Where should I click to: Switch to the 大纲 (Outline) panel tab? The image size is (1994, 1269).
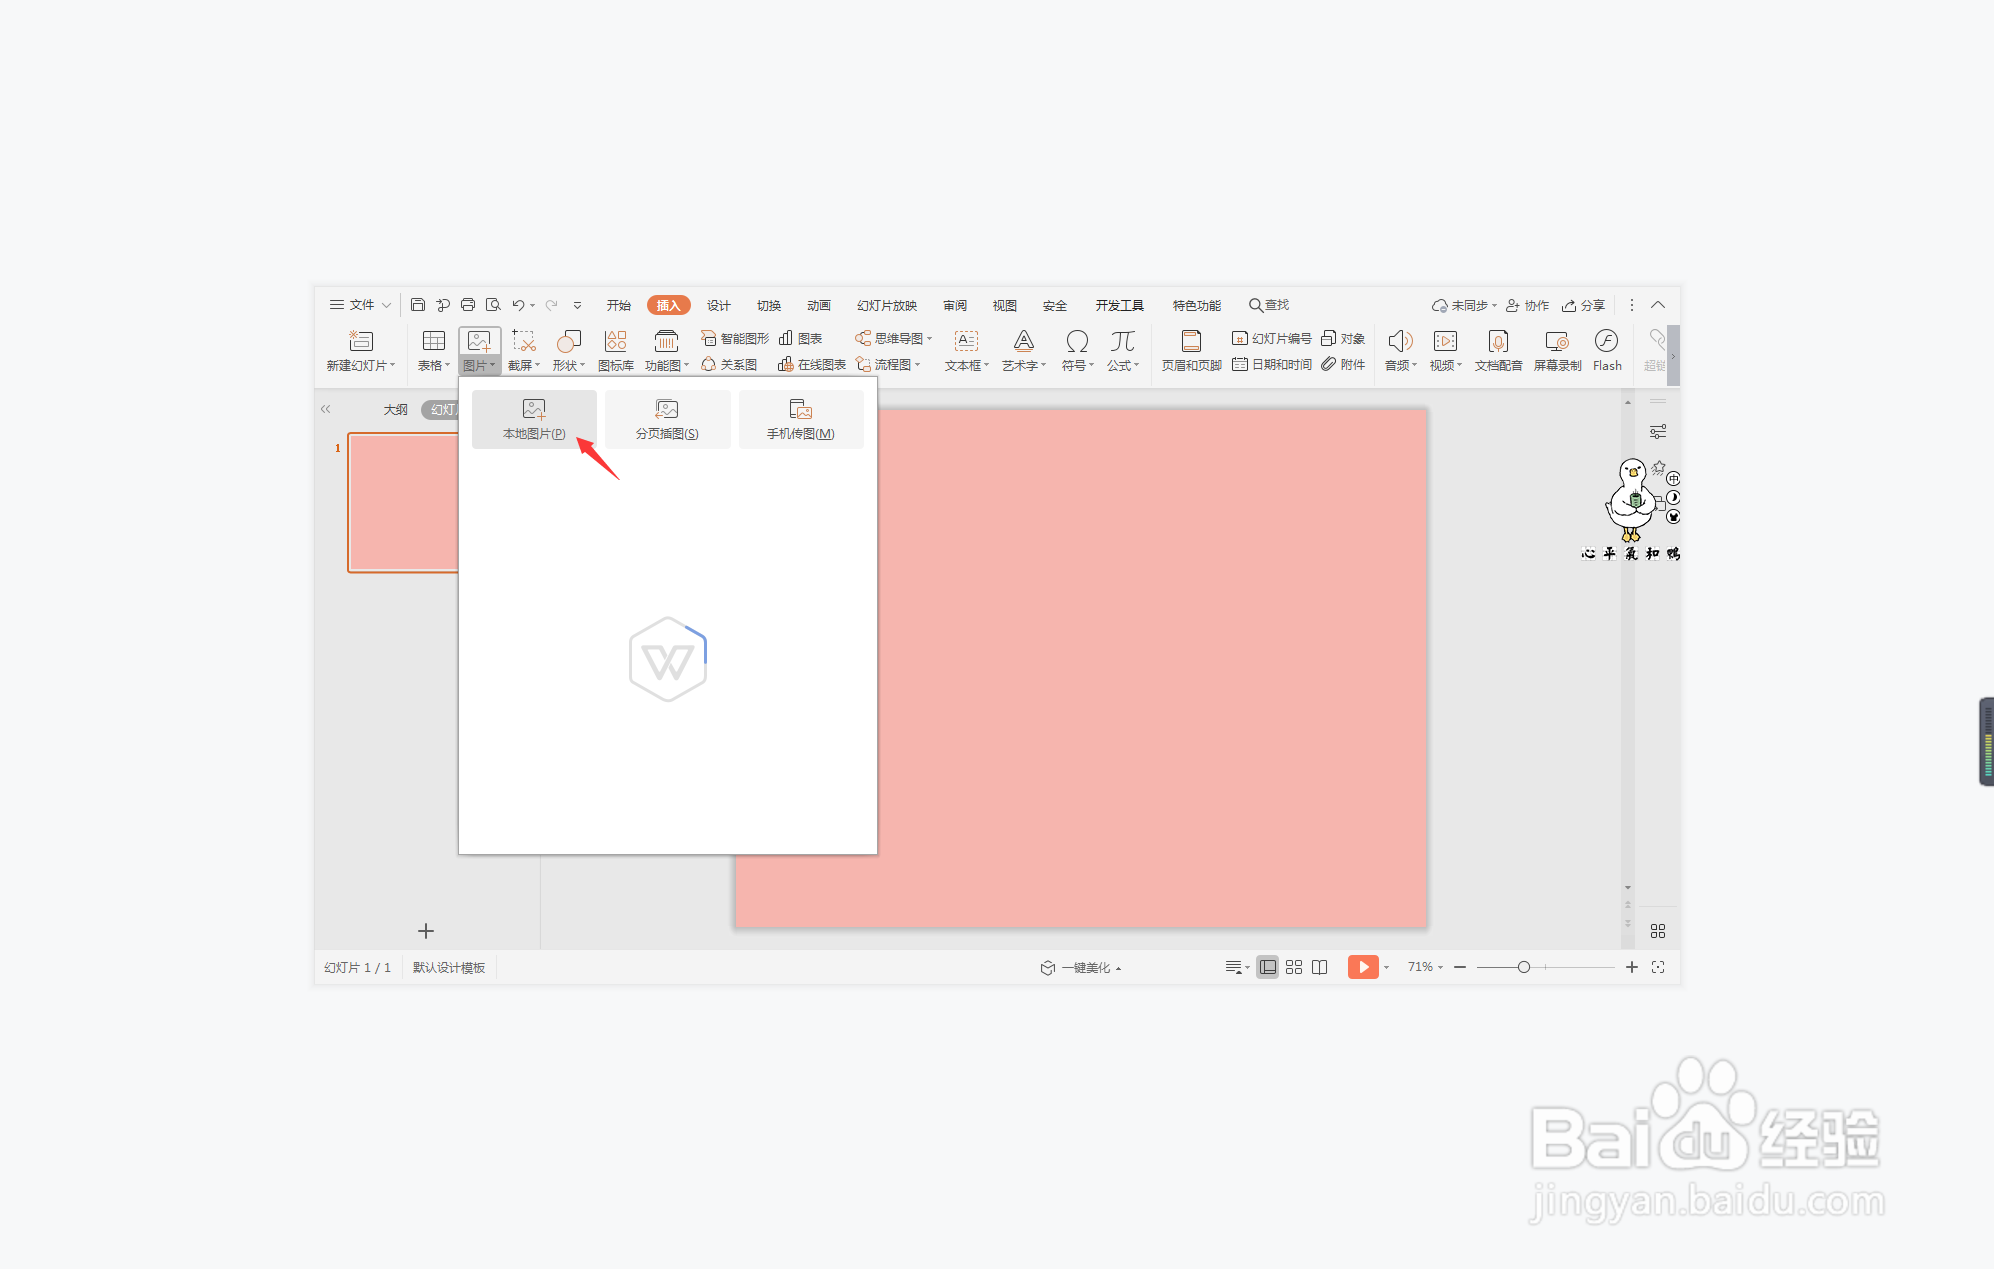396,409
